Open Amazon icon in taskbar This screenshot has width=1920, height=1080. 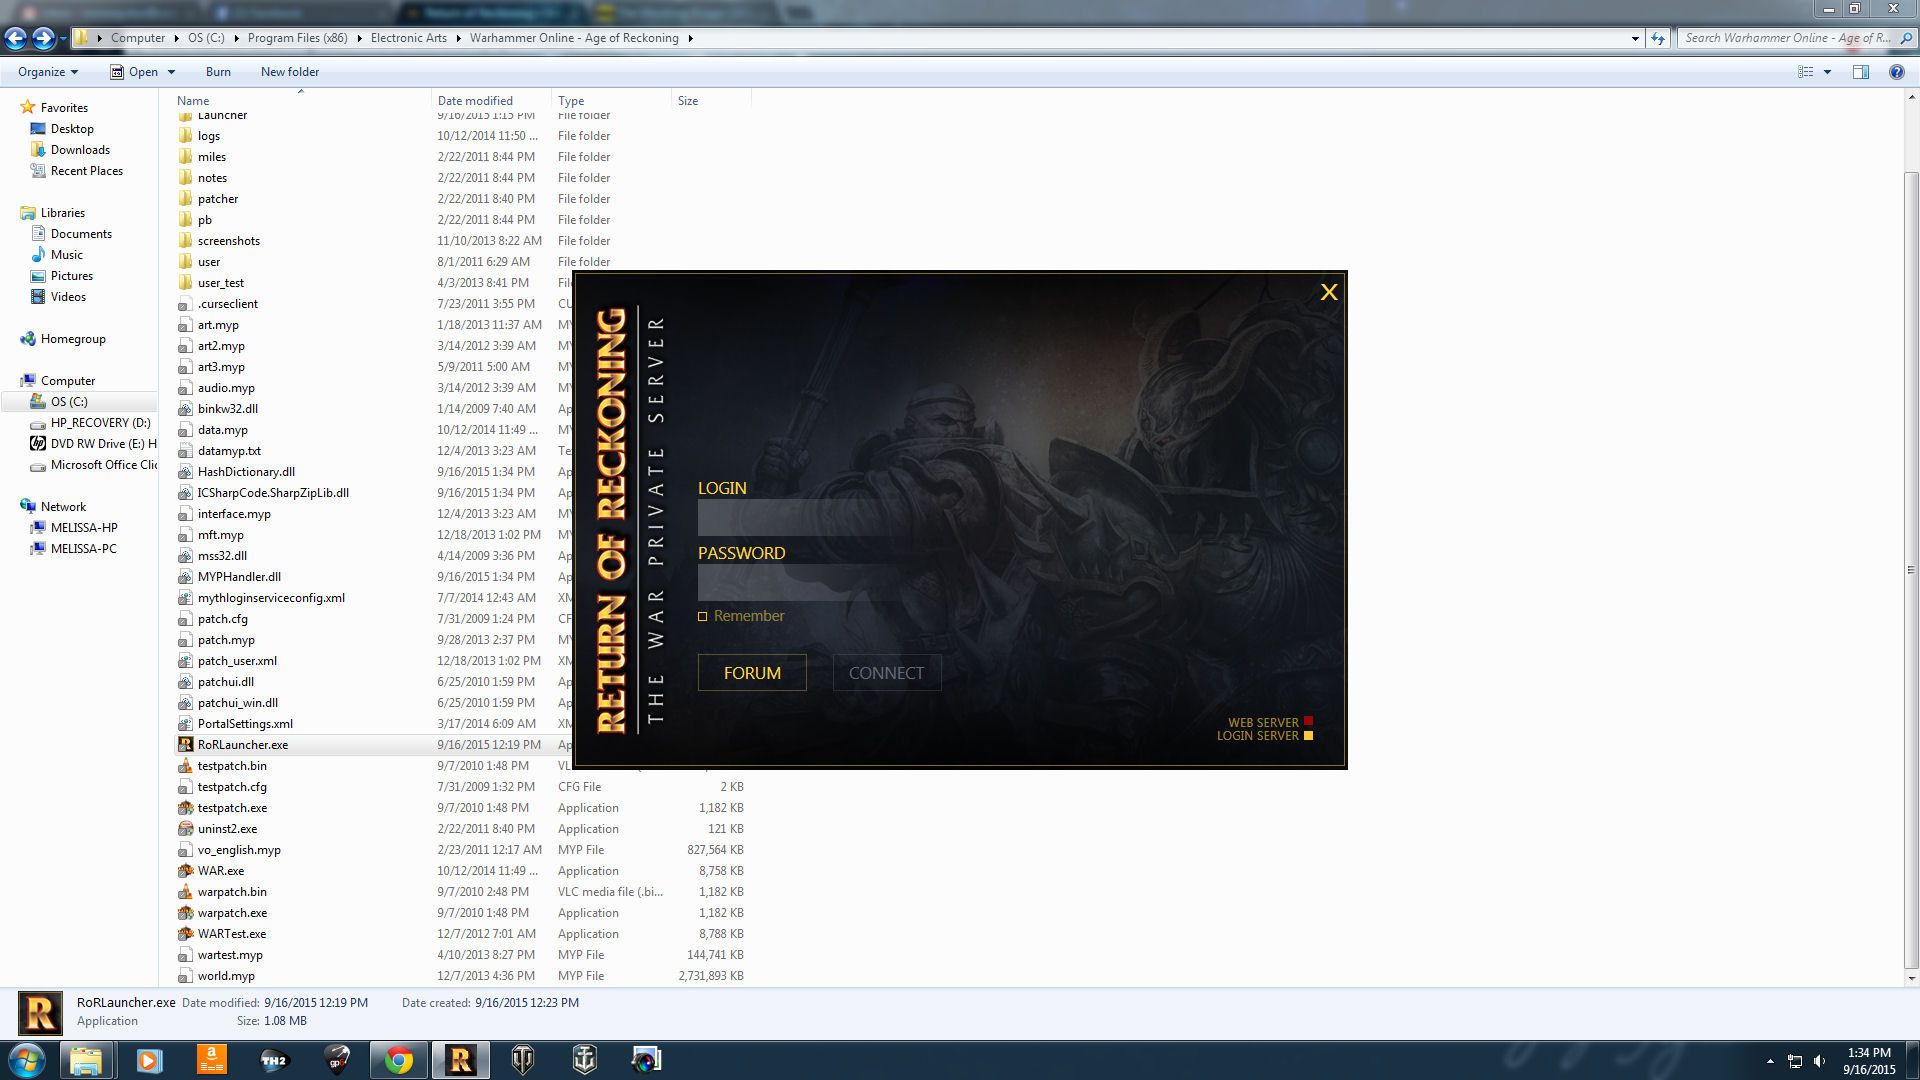click(211, 1060)
